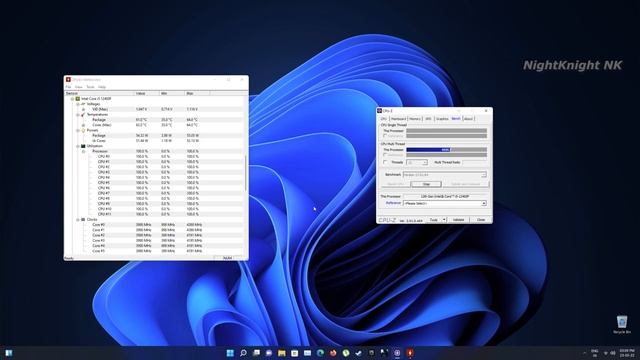This screenshot has height=360, width=640.
Task: Tick the Threads checkbox in CPU-Z
Action: (385, 162)
